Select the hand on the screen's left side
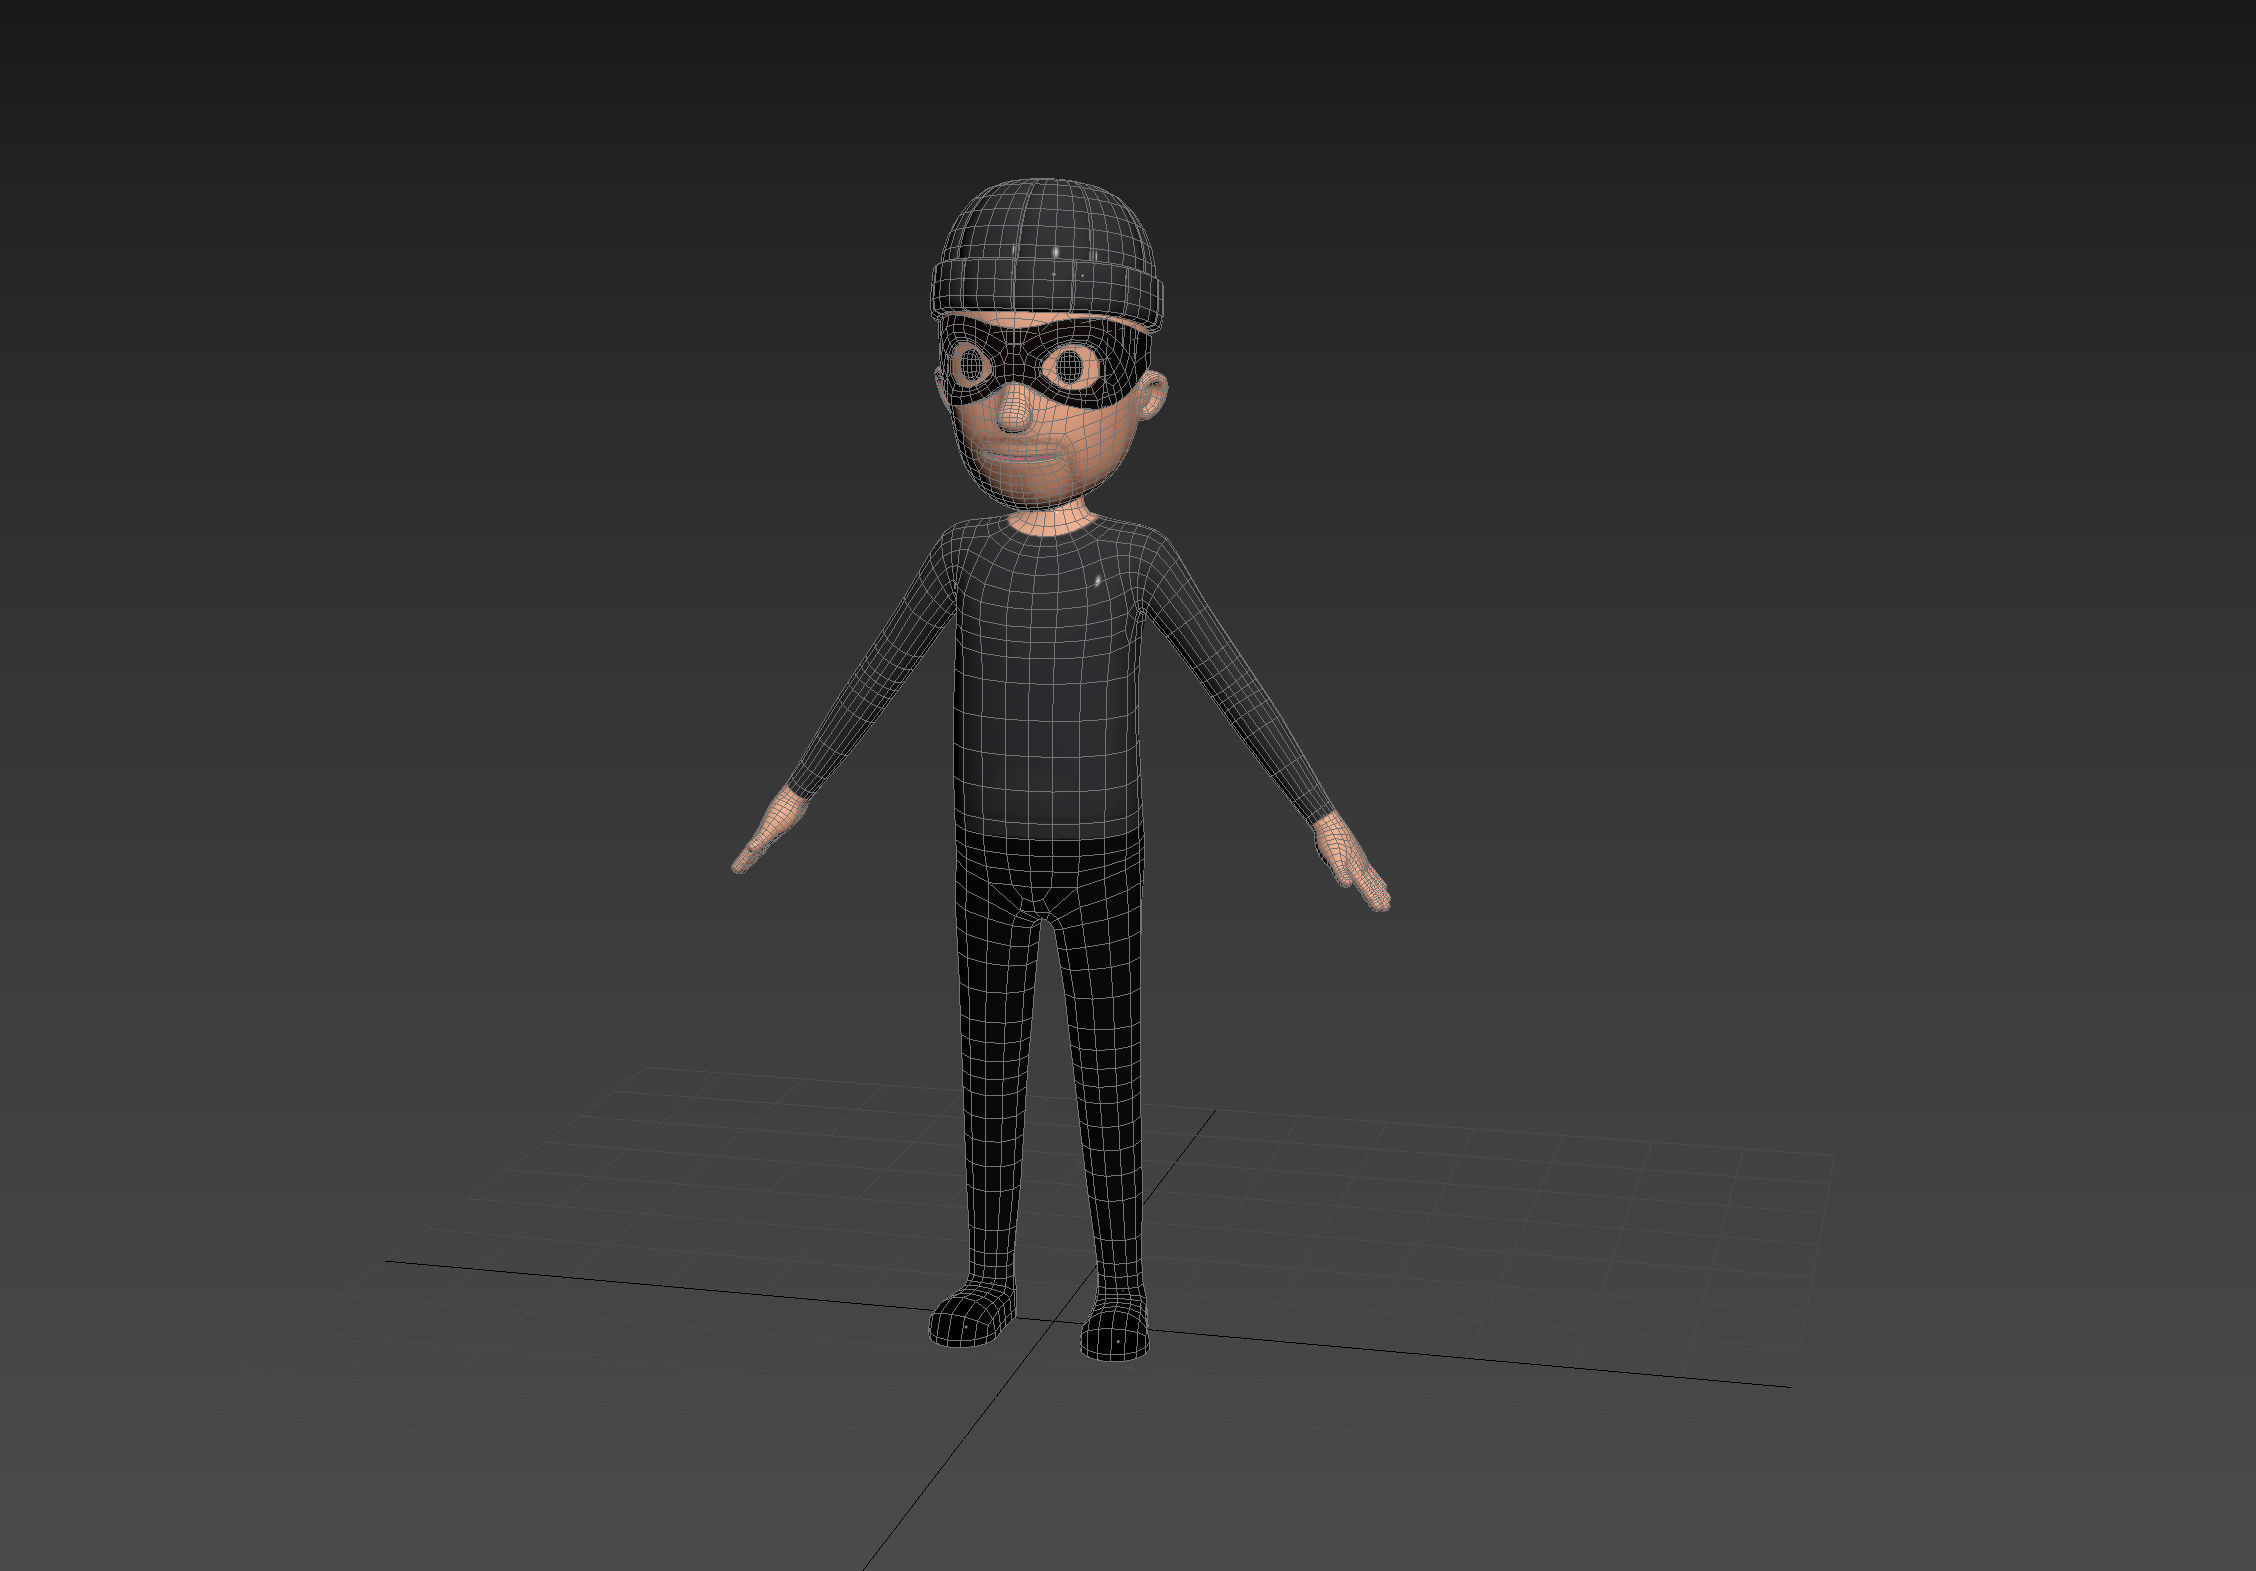The height and width of the screenshot is (1571, 2256). (x=769, y=830)
